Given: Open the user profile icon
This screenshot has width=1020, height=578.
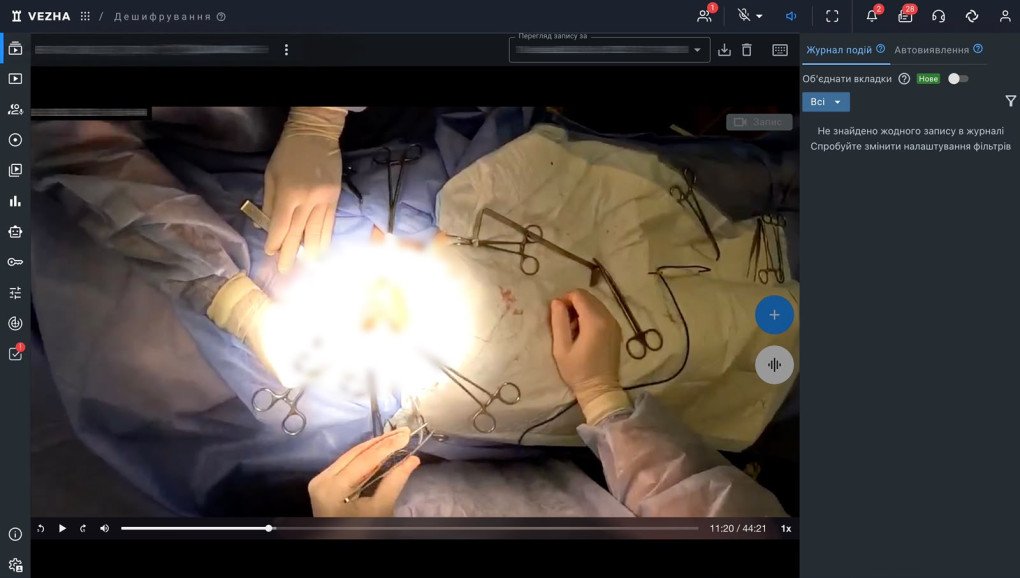Looking at the screenshot, I should click(x=1005, y=16).
